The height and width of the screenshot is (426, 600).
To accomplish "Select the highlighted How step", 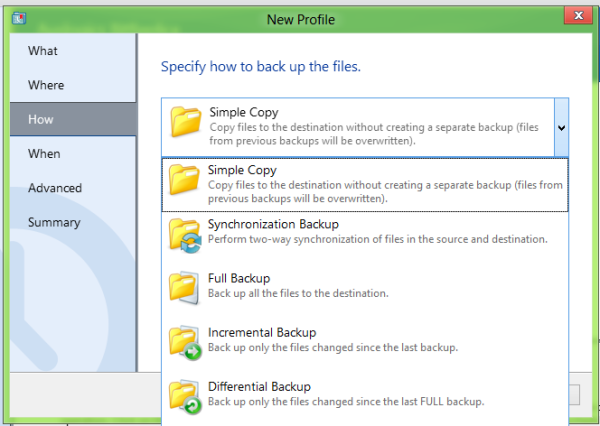I will pyautogui.click(x=73, y=119).
